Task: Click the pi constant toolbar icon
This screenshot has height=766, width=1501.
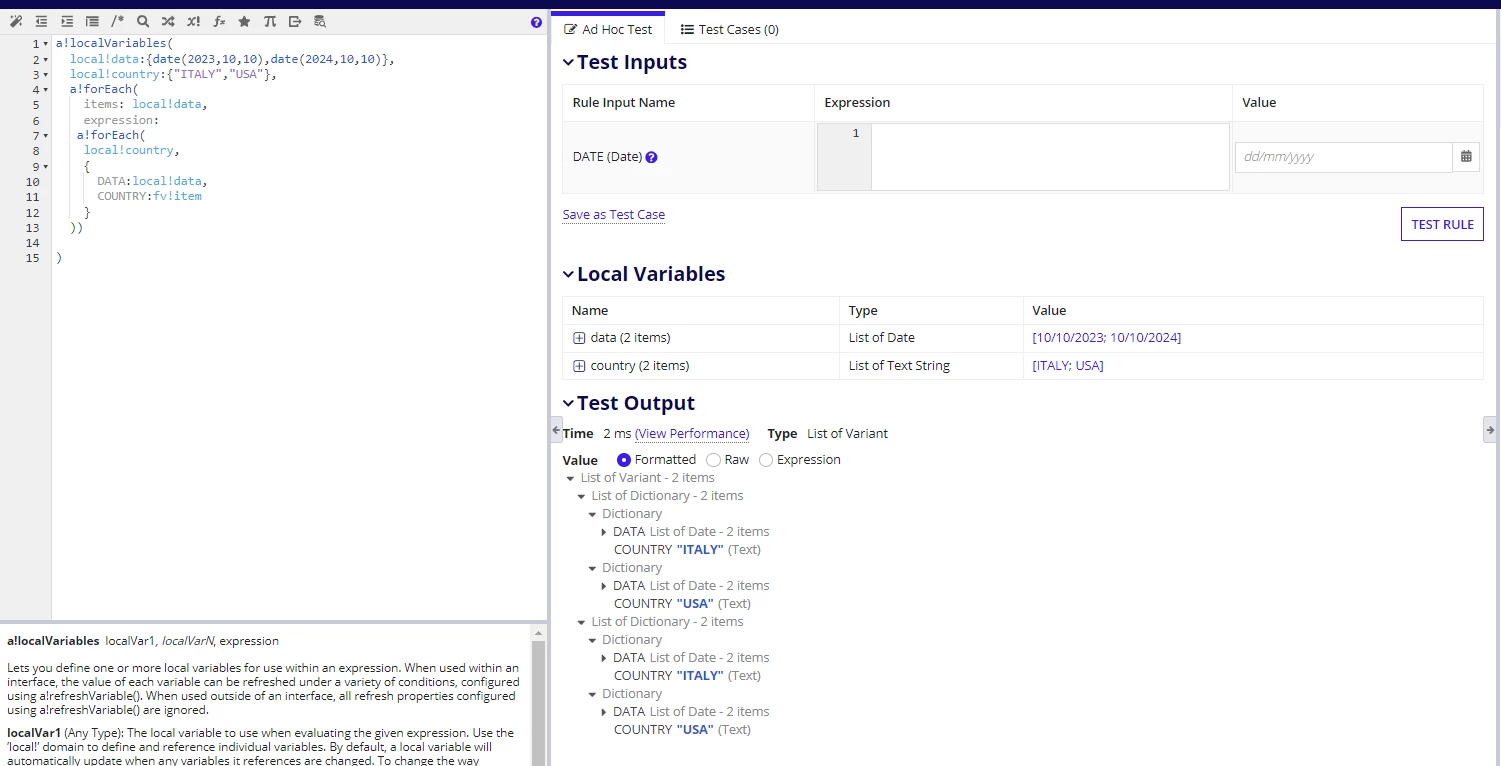Action: (270, 21)
